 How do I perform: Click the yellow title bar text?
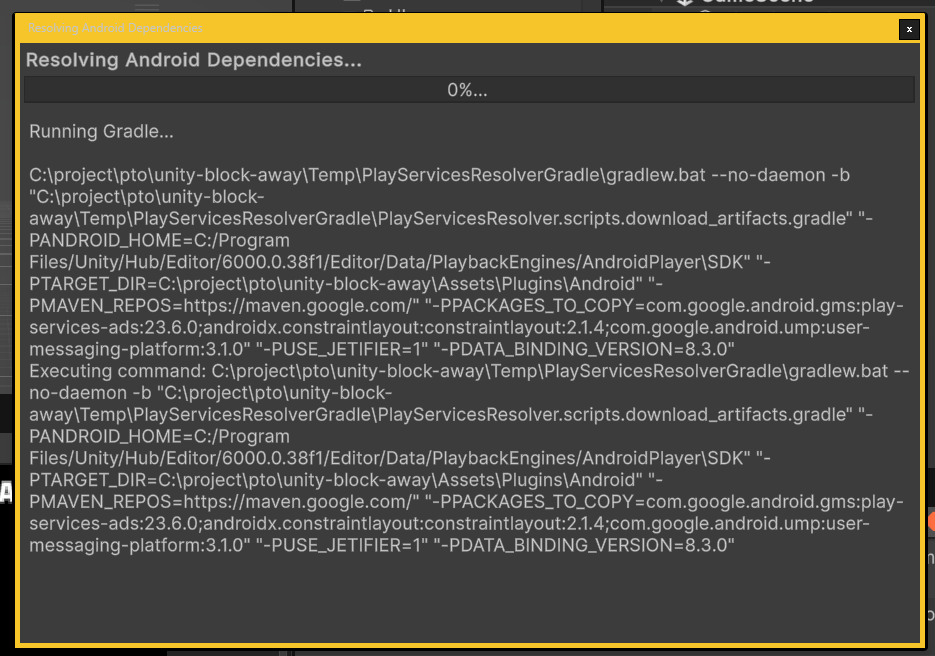[x=115, y=28]
